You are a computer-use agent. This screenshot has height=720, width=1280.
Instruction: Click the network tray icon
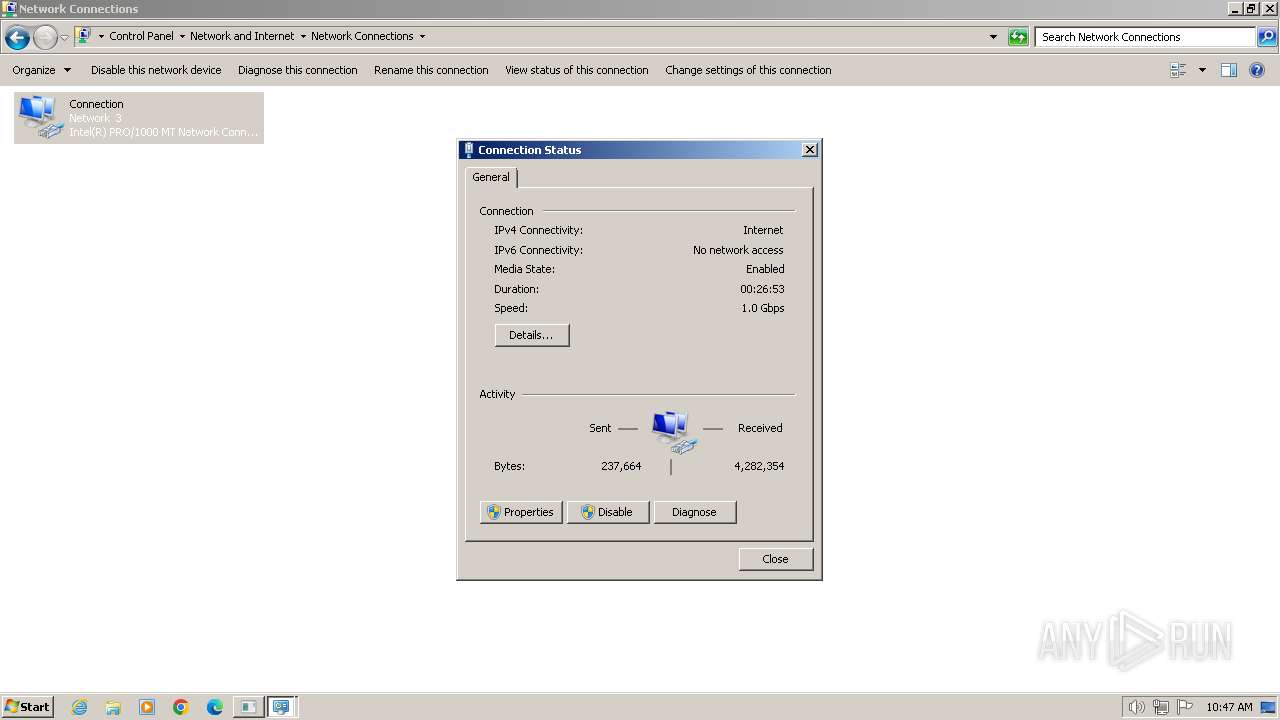(x=1161, y=707)
